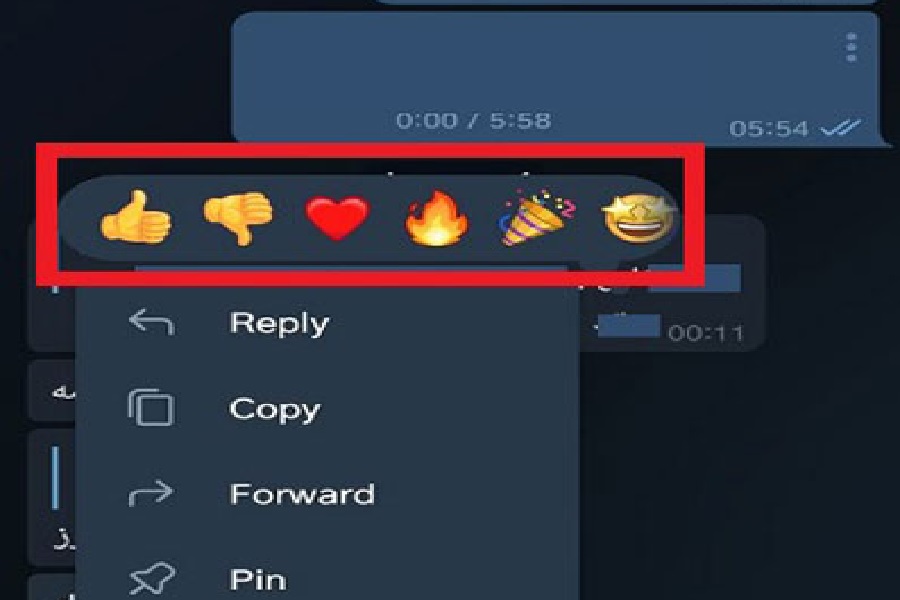React with the star-struck face emoji
The width and height of the screenshot is (900, 600).
tap(640, 217)
